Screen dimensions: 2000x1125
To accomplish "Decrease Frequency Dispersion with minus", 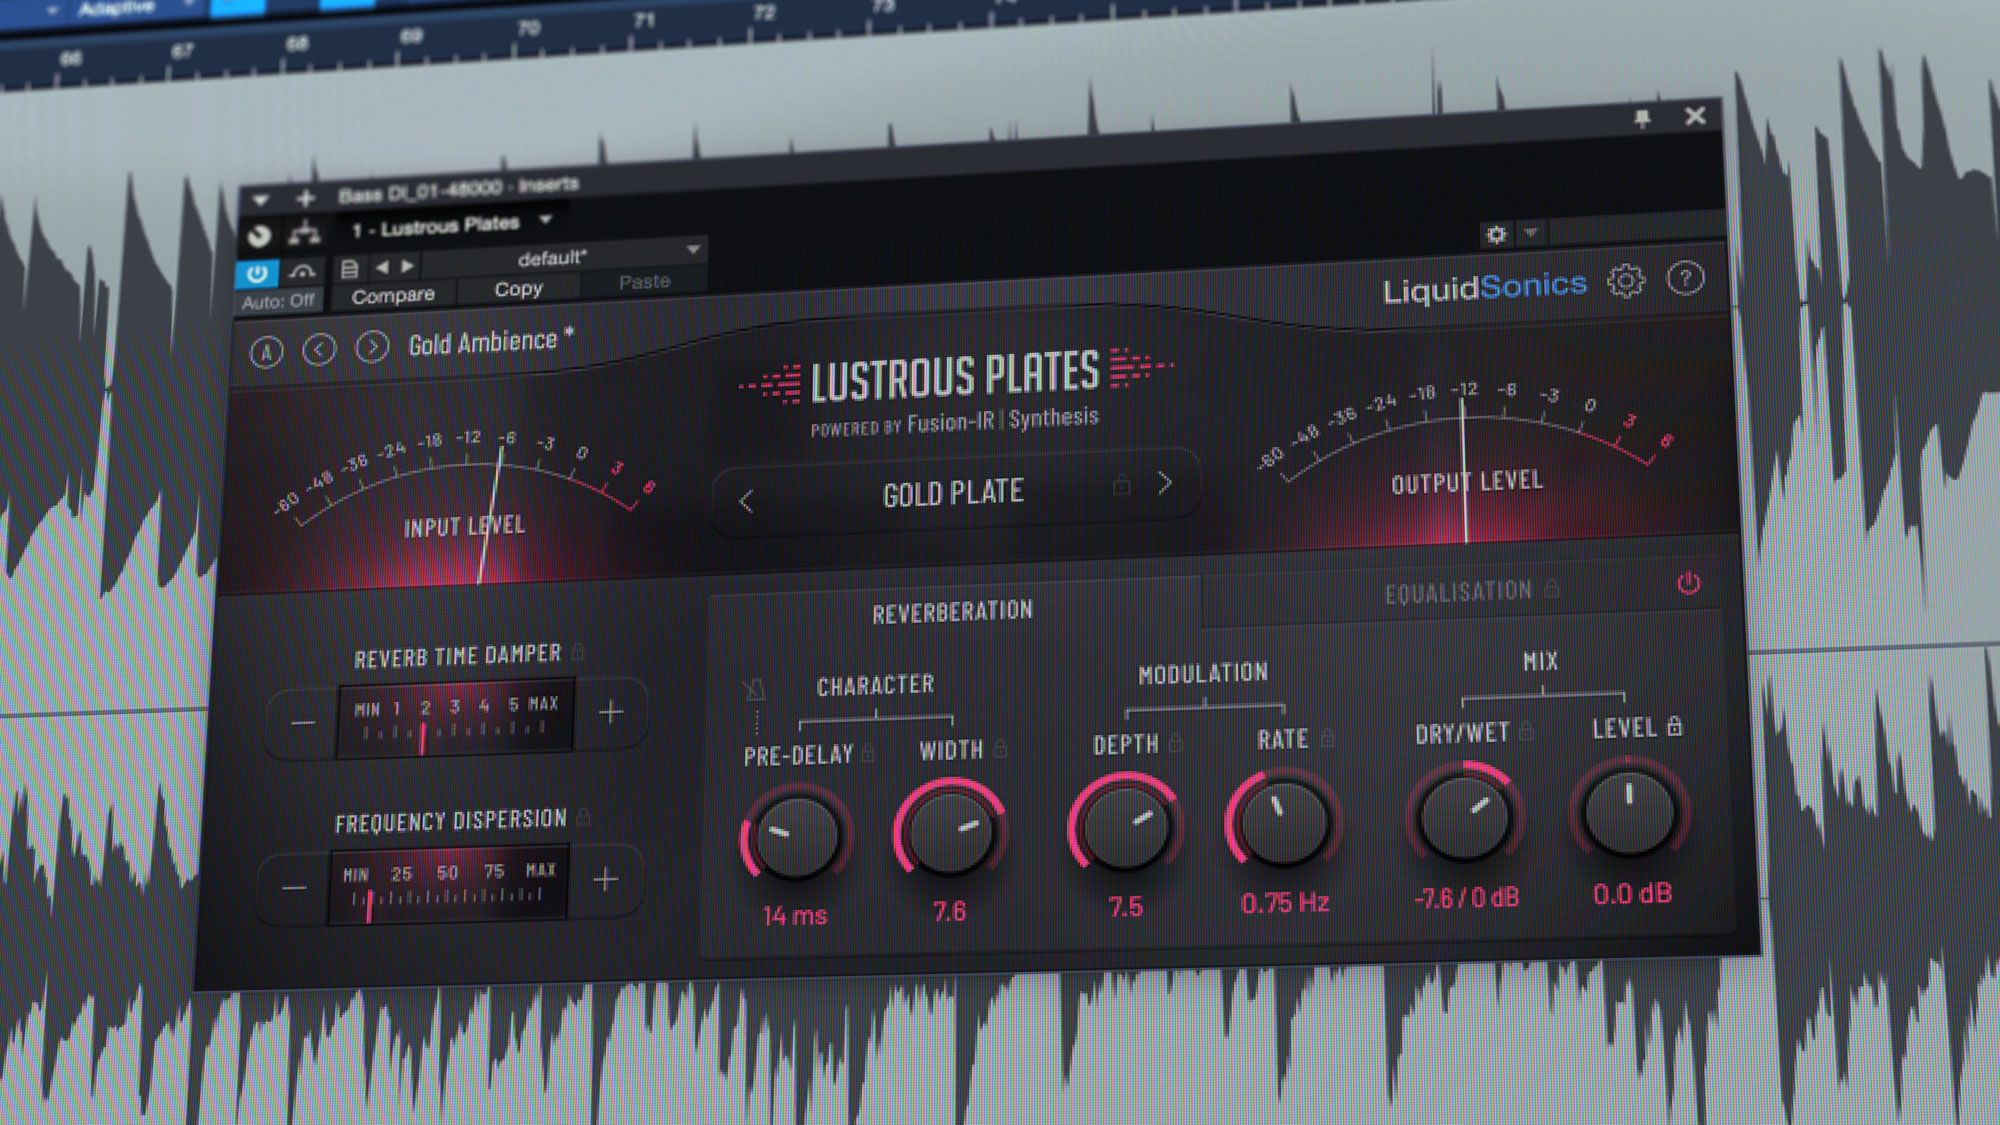I will [x=294, y=888].
